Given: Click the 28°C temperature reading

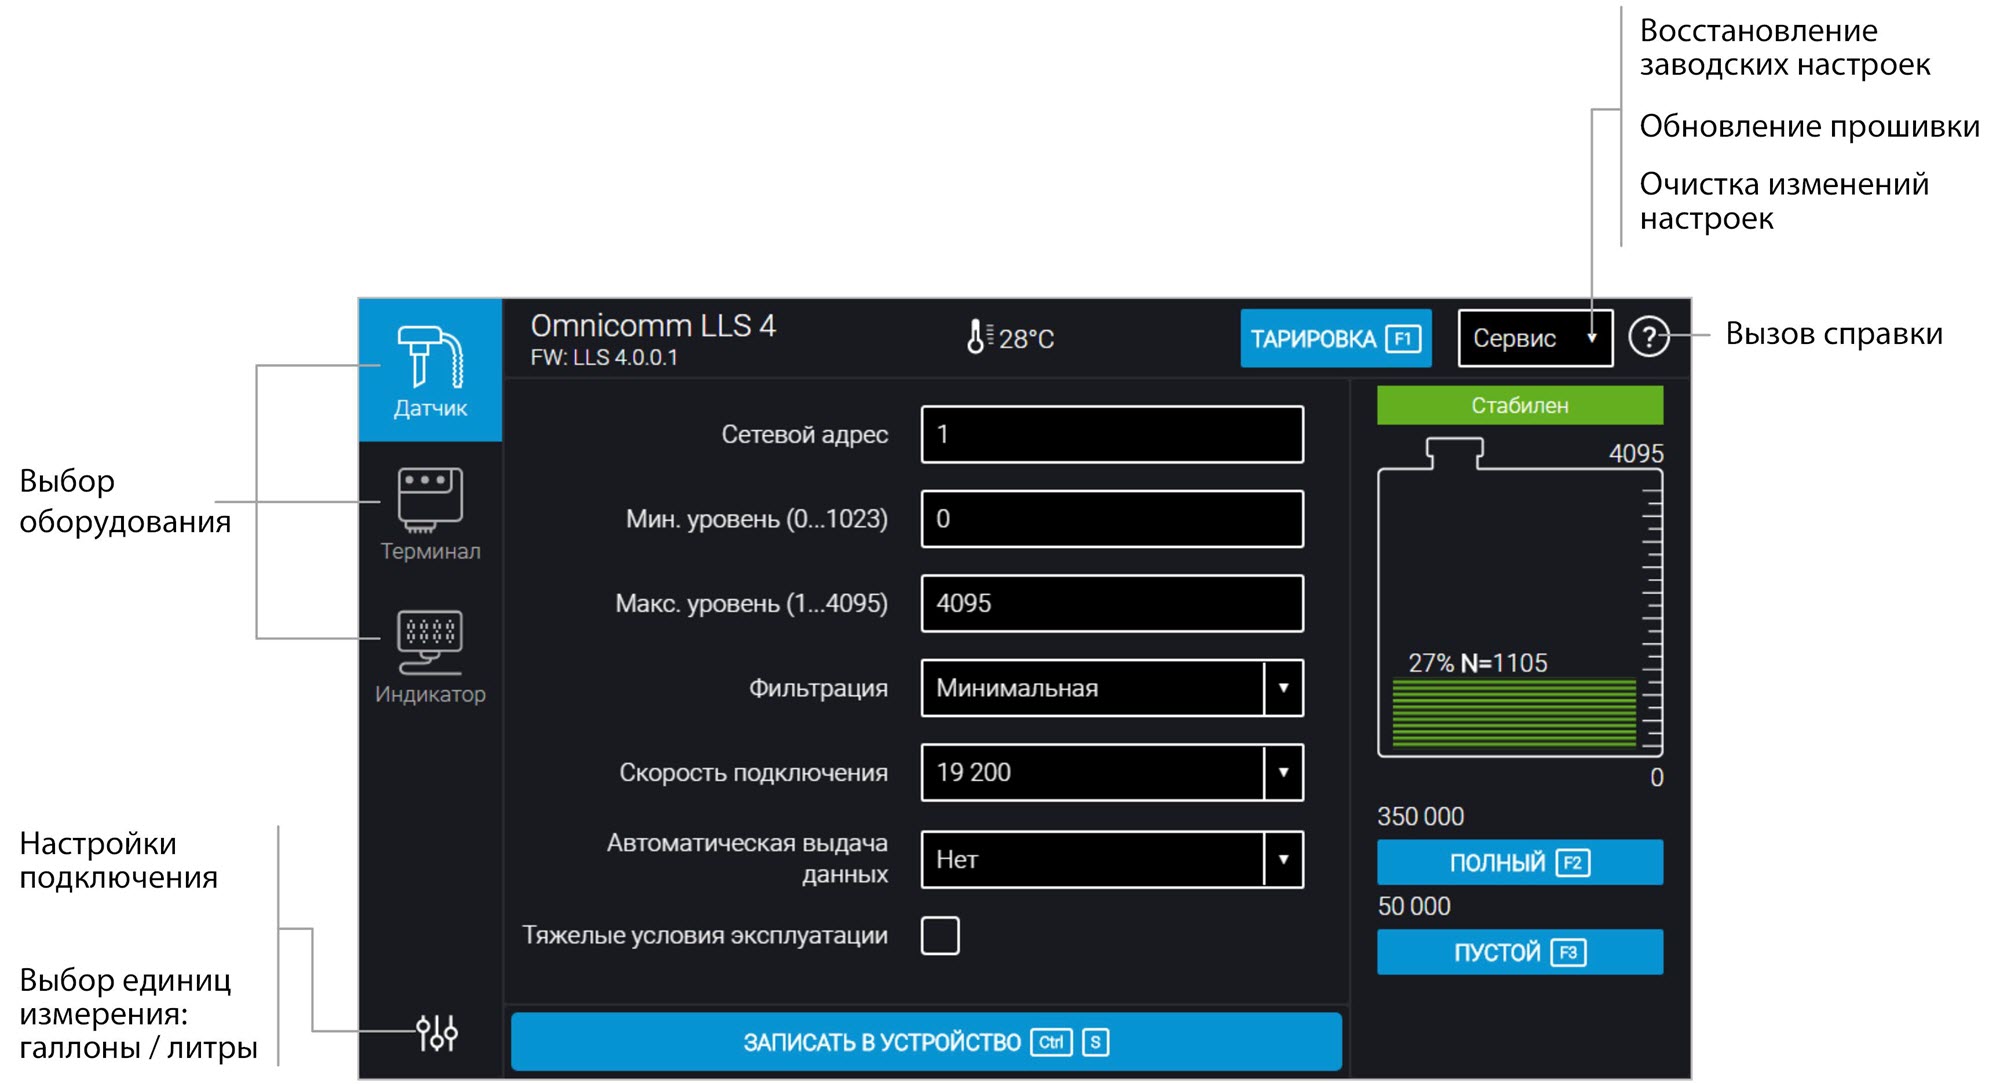Looking at the screenshot, I should pyautogui.click(x=1027, y=339).
